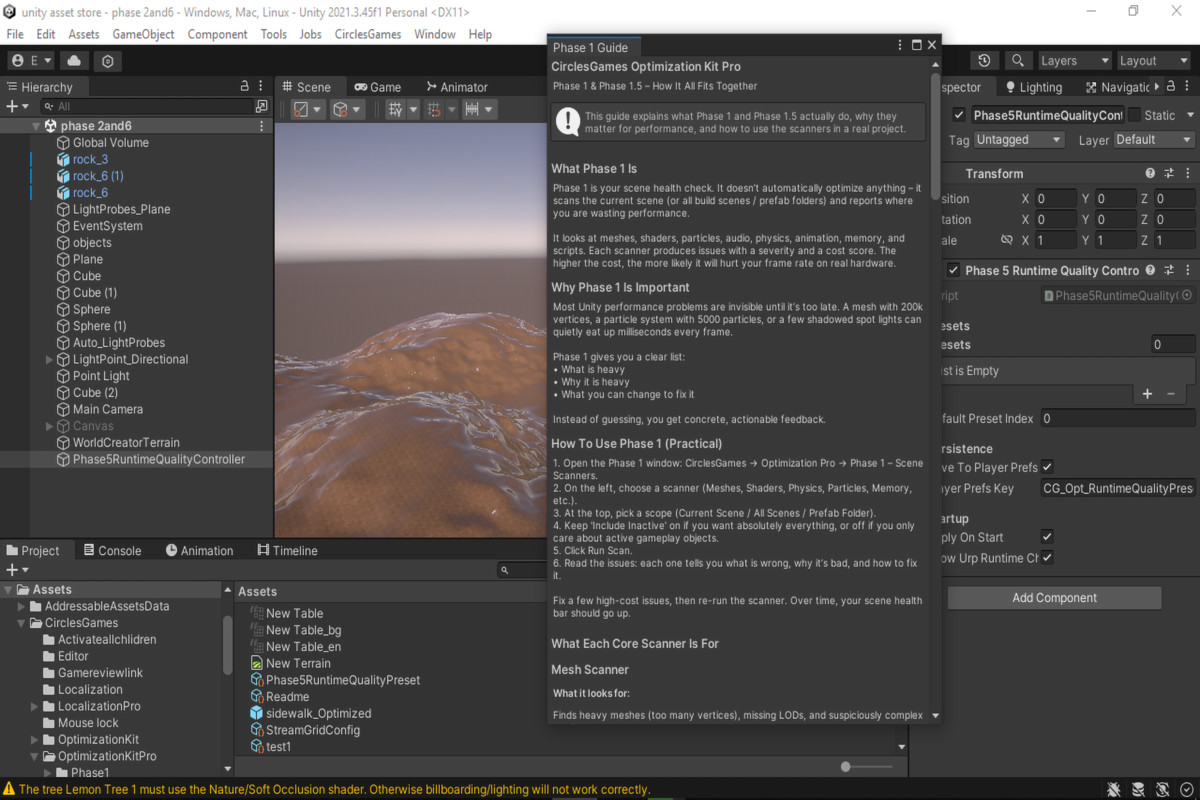The image size is (1200, 800).
Task: Disable the Phase 5 Runtime Quality component checkbox
Action: [953, 270]
